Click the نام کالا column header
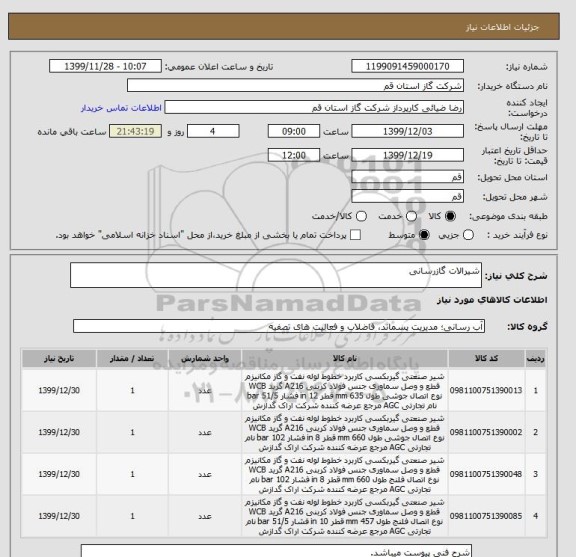Screen dimensions: 576x557 click(x=344, y=358)
